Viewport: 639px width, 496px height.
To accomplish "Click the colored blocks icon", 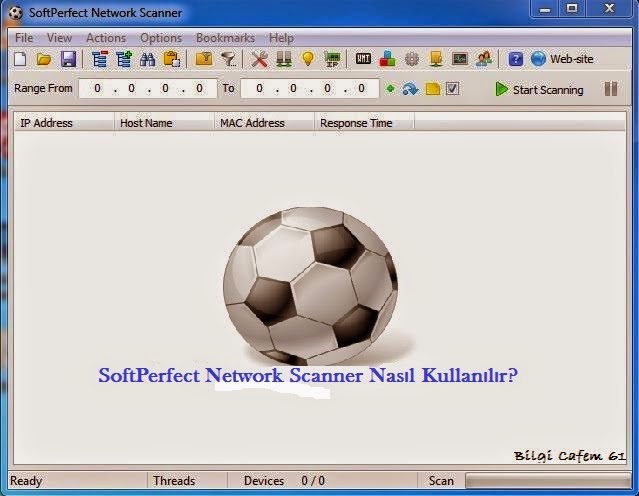I will pos(387,59).
